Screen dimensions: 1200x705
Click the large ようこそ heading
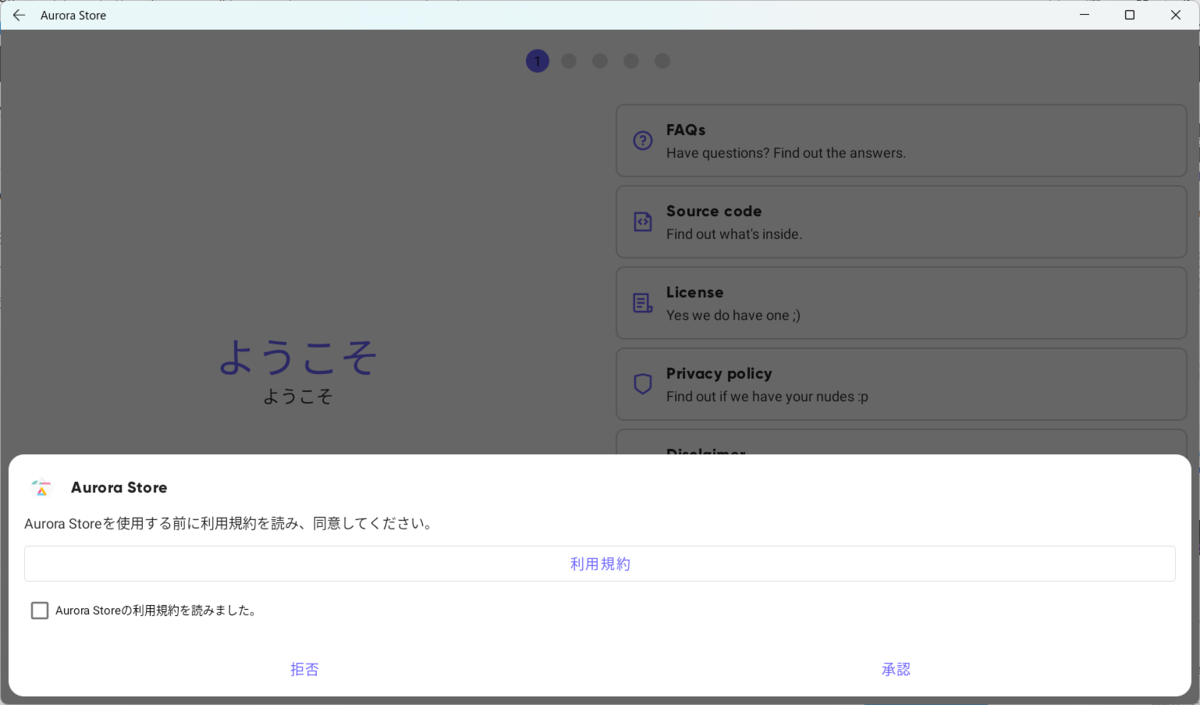coord(298,357)
